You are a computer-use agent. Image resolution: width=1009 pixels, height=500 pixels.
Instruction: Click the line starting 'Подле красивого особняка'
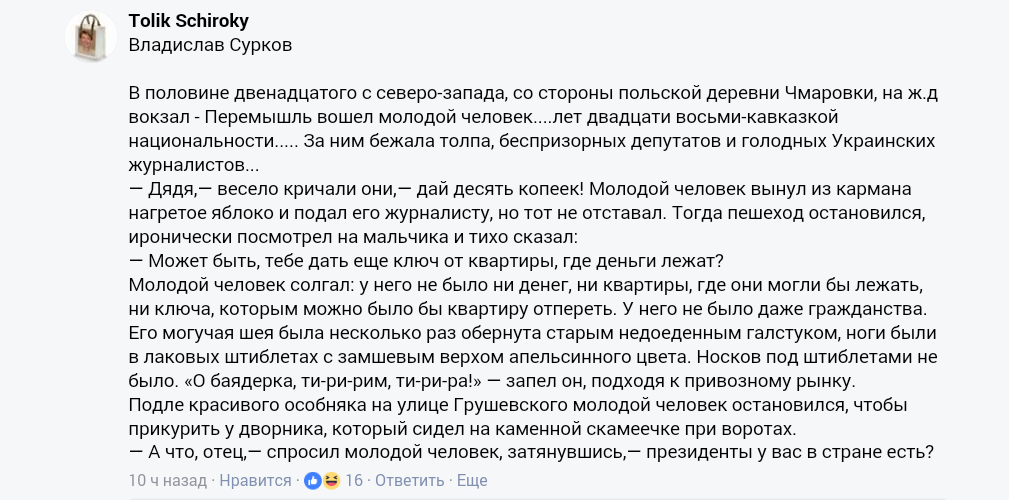[517, 405]
